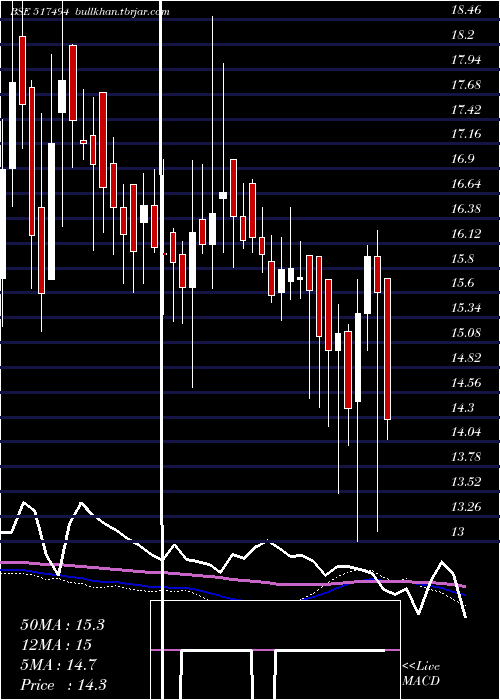Click the 12MA : 15 readout
This screenshot has width=500, height=700.
[x=56, y=645]
